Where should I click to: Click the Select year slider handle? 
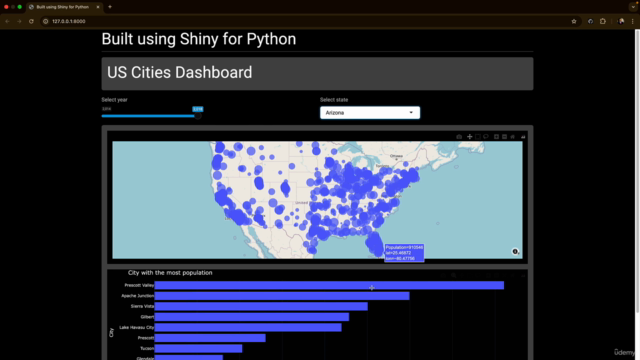(198, 116)
